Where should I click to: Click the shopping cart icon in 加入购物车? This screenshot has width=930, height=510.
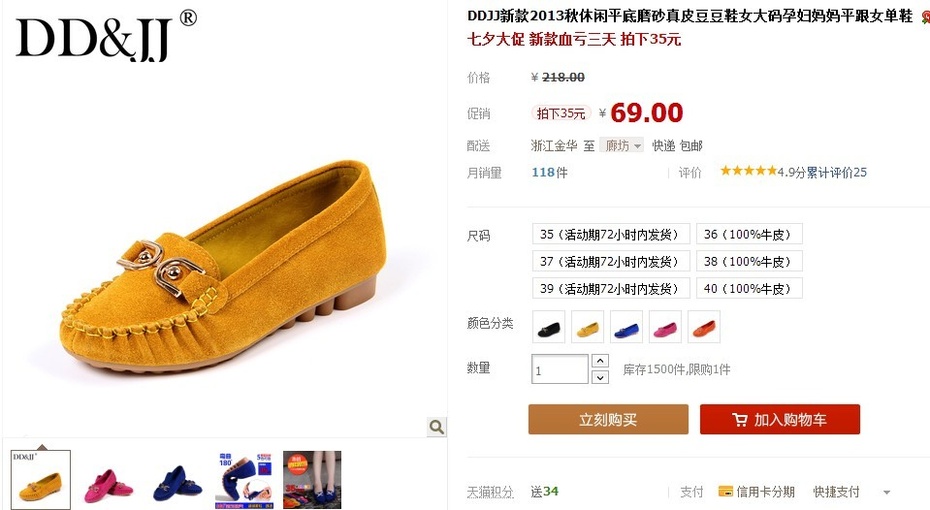(x=740, y=420)
